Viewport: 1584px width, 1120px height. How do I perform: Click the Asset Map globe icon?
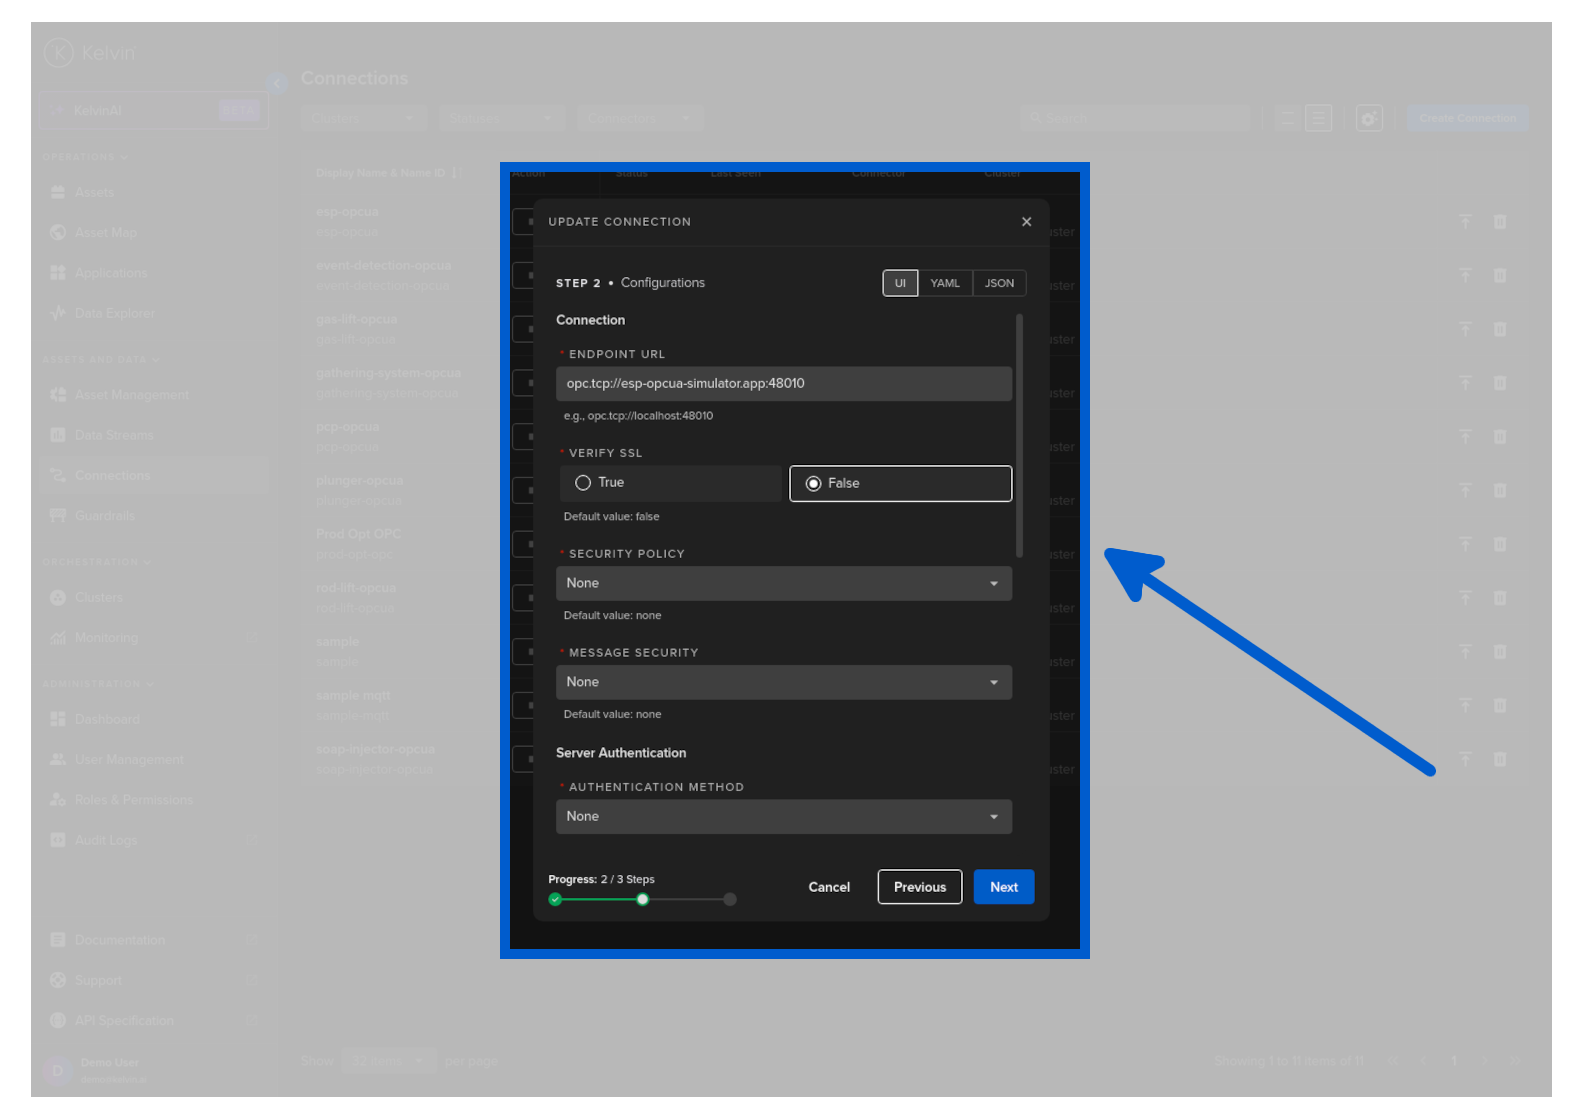point(58,232)
